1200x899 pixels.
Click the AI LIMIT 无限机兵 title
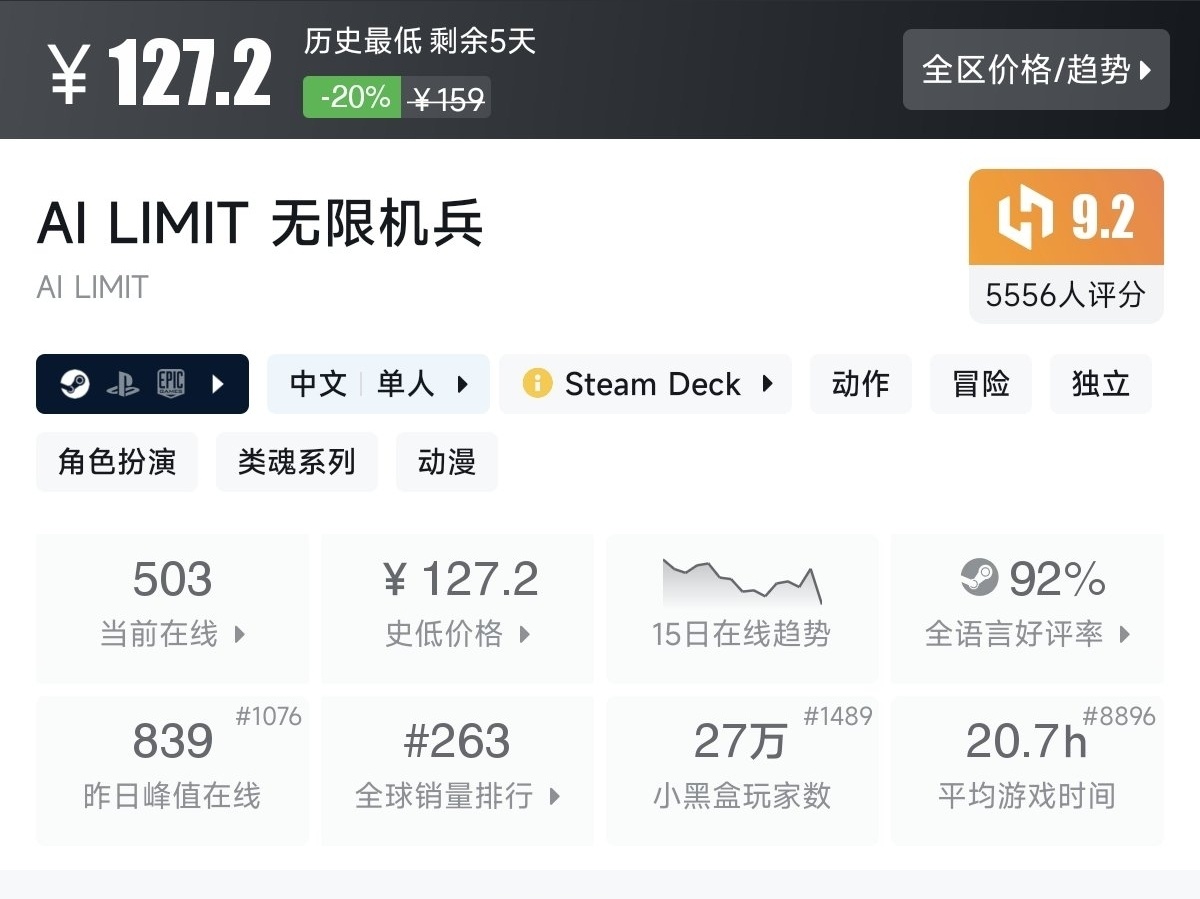(260, 222)
